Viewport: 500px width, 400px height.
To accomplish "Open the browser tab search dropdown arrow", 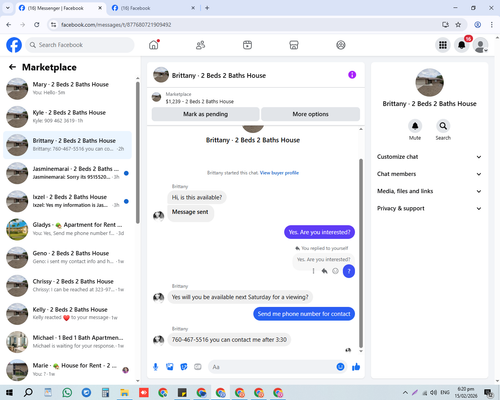I will click(8, 8).
